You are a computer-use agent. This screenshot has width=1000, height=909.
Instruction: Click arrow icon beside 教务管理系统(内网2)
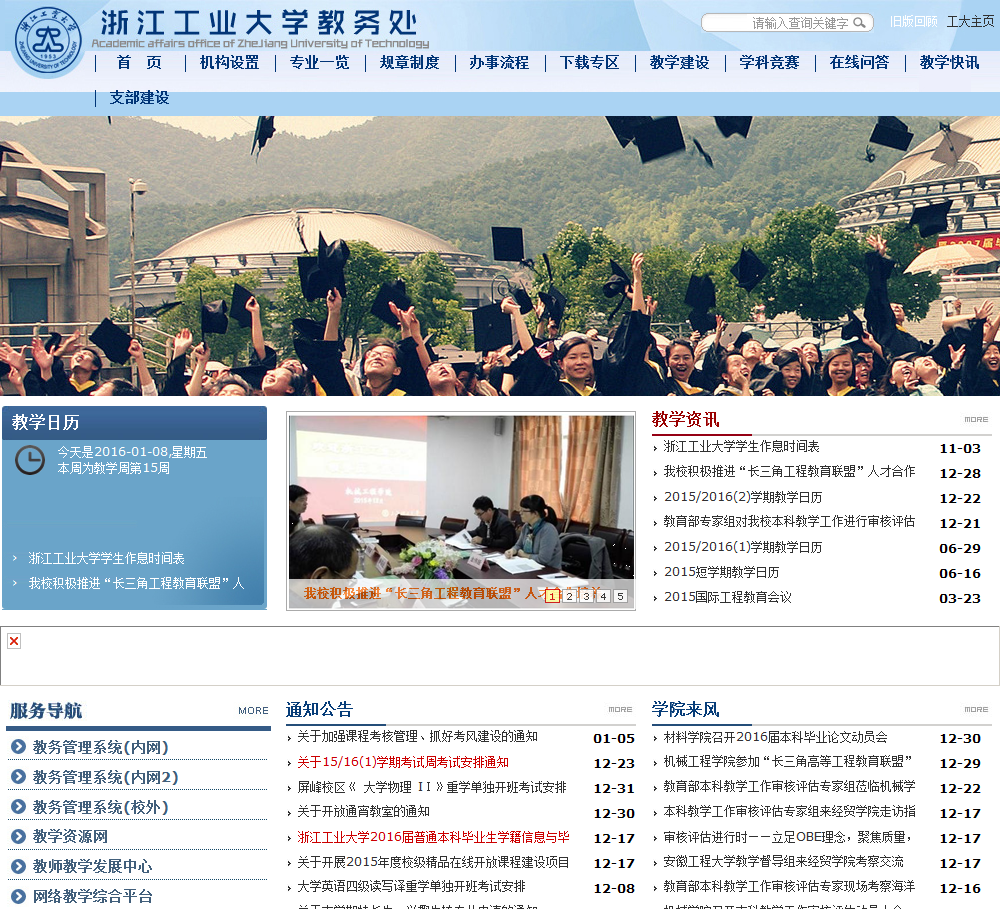(18, 776)
